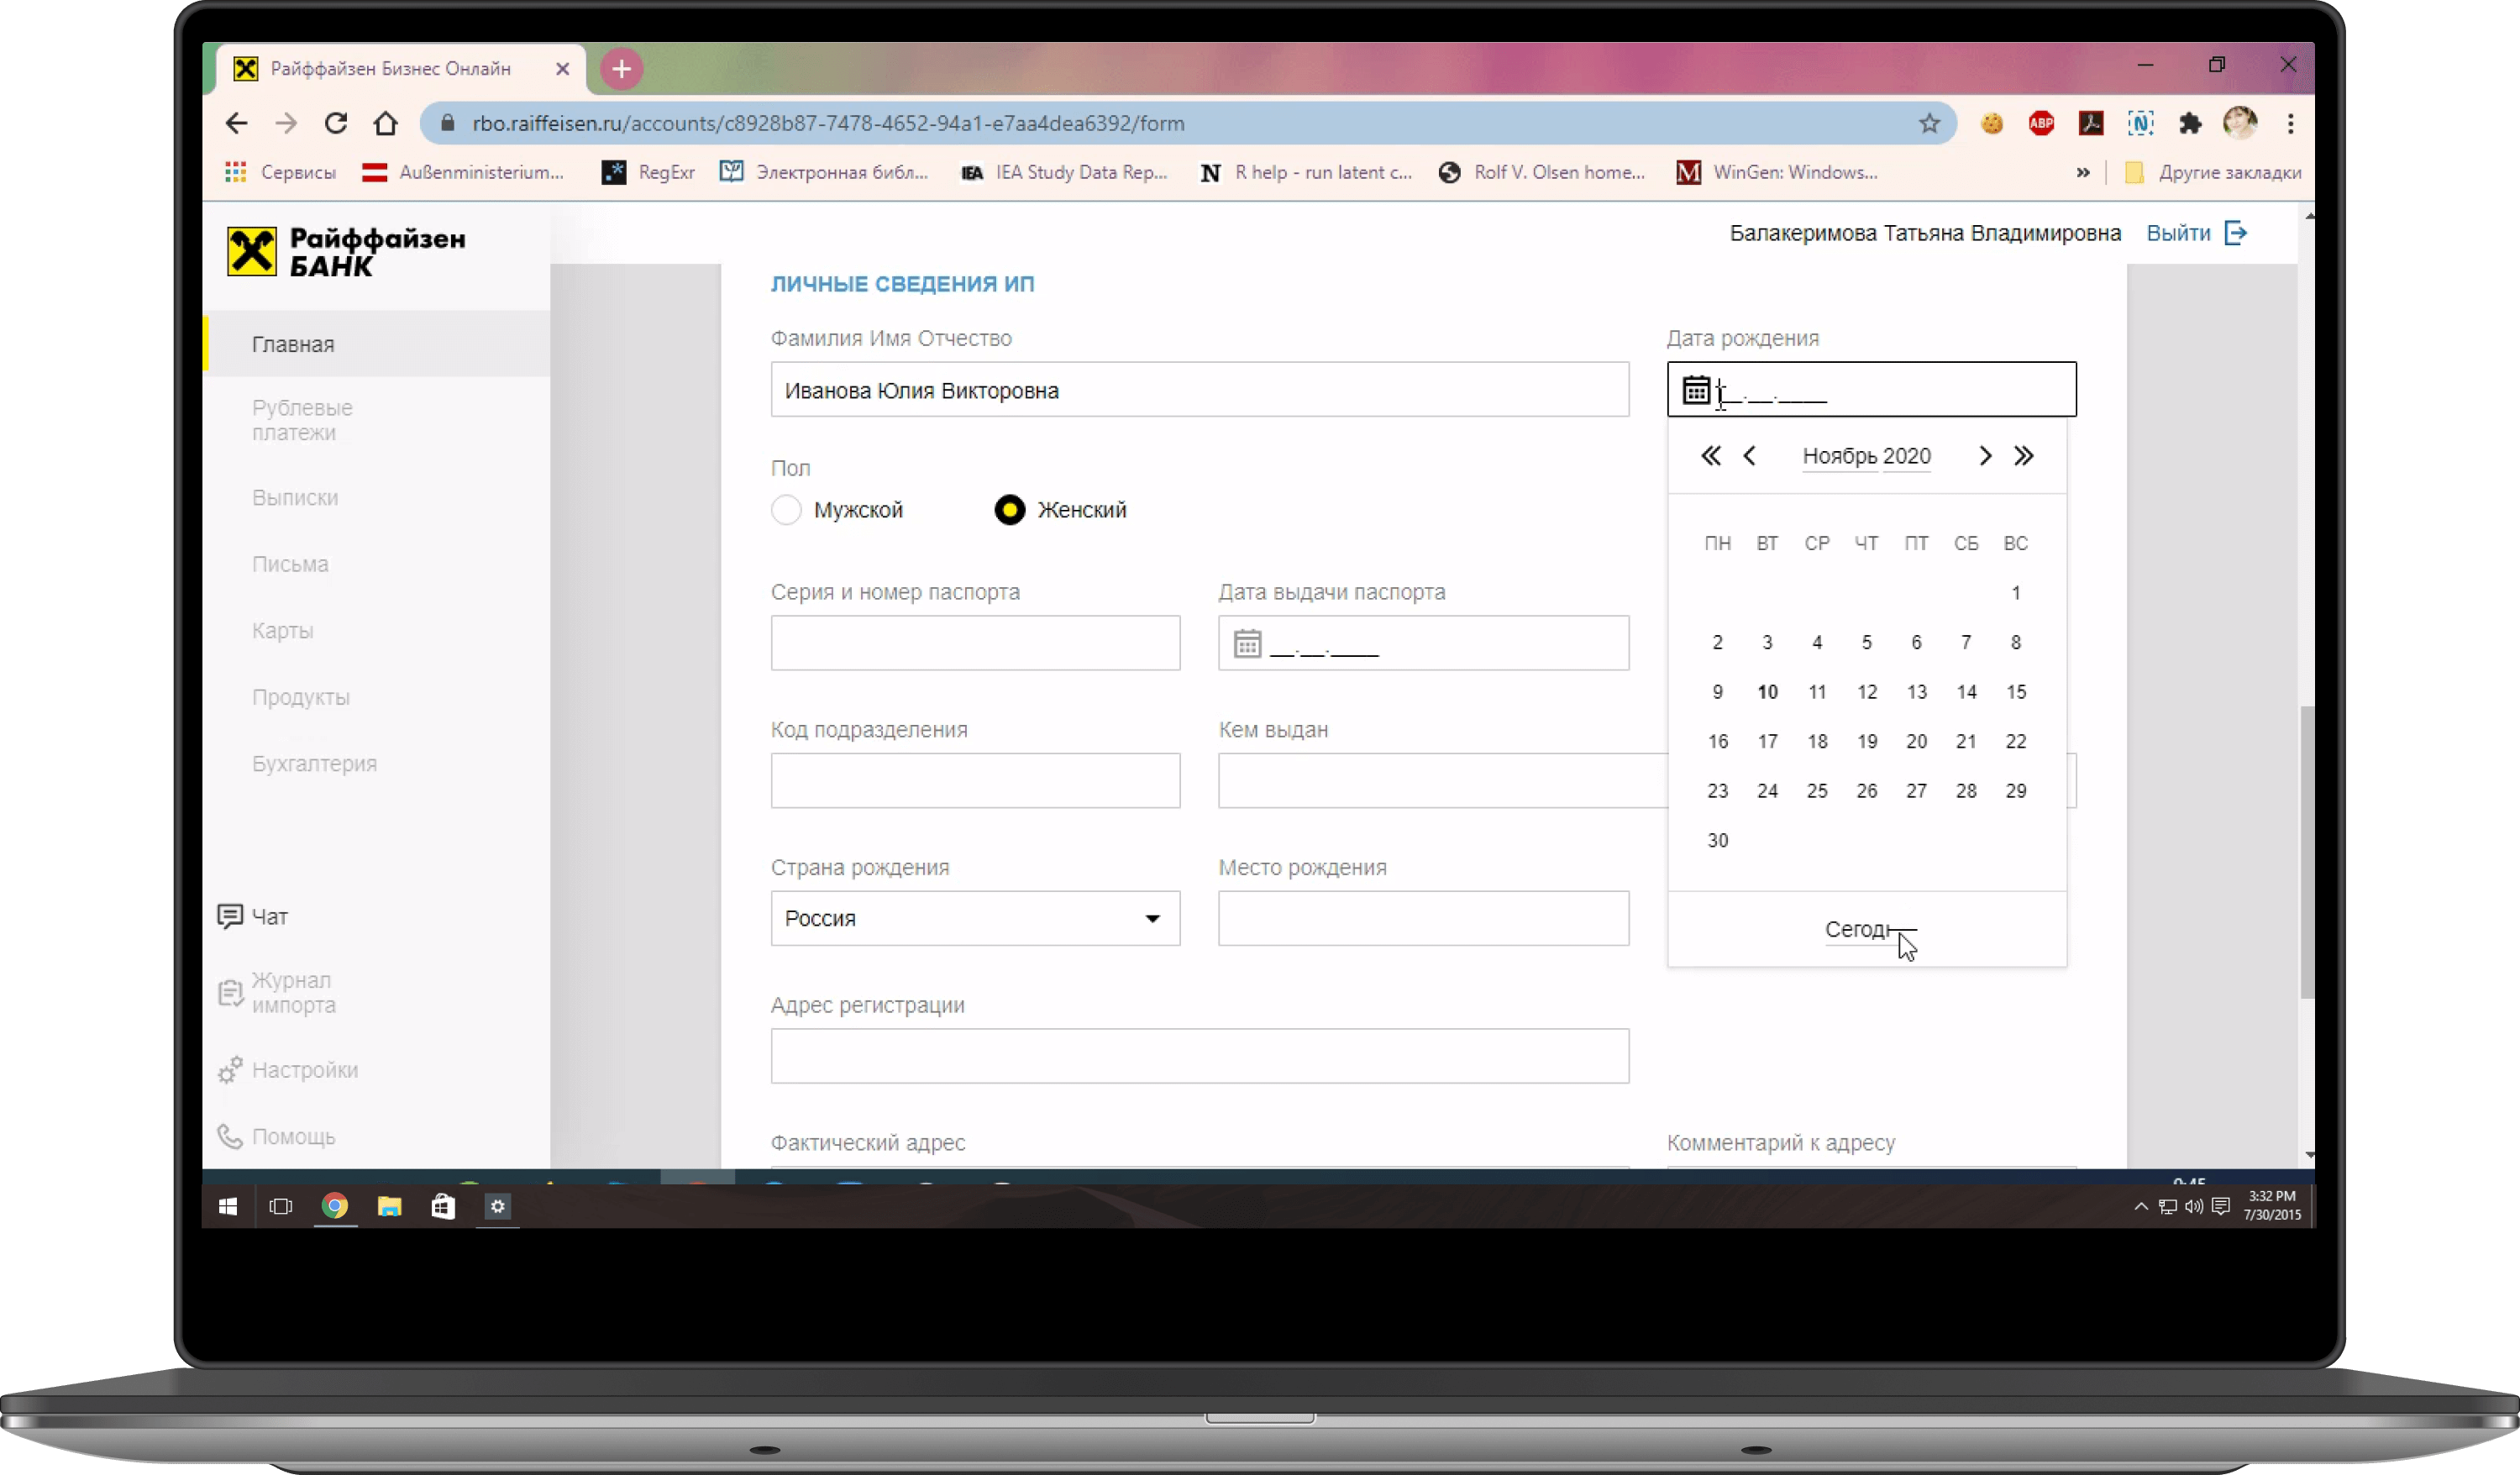The height and width of the screenshot is (1475, 2520).
Task: Pick day 10 in the calendar
Action: (x=1767, y=692)
